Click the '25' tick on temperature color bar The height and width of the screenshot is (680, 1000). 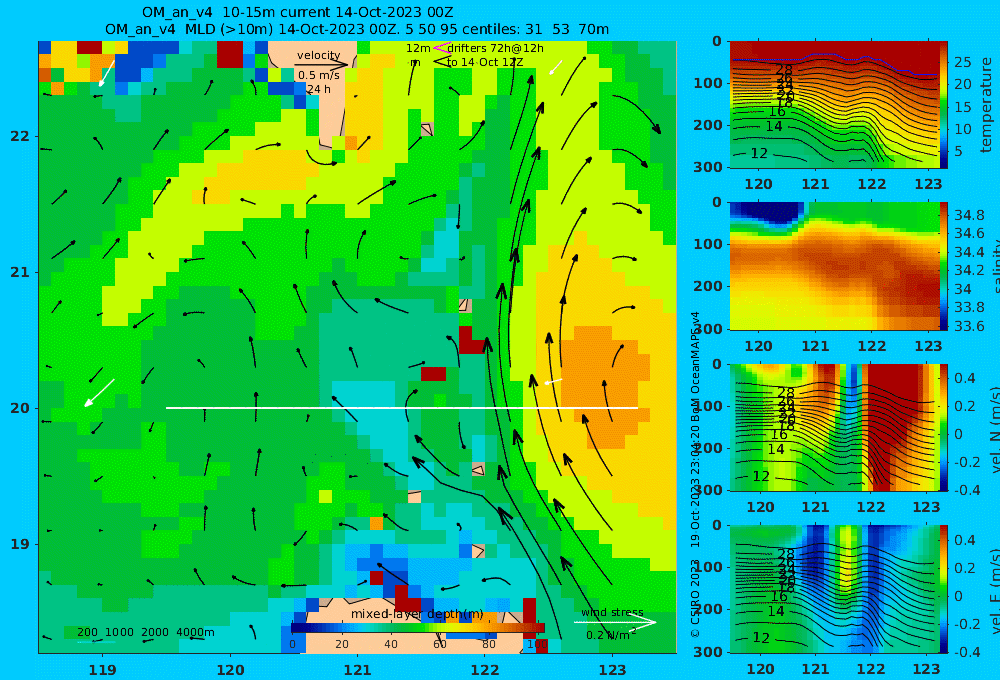[962, 62]
